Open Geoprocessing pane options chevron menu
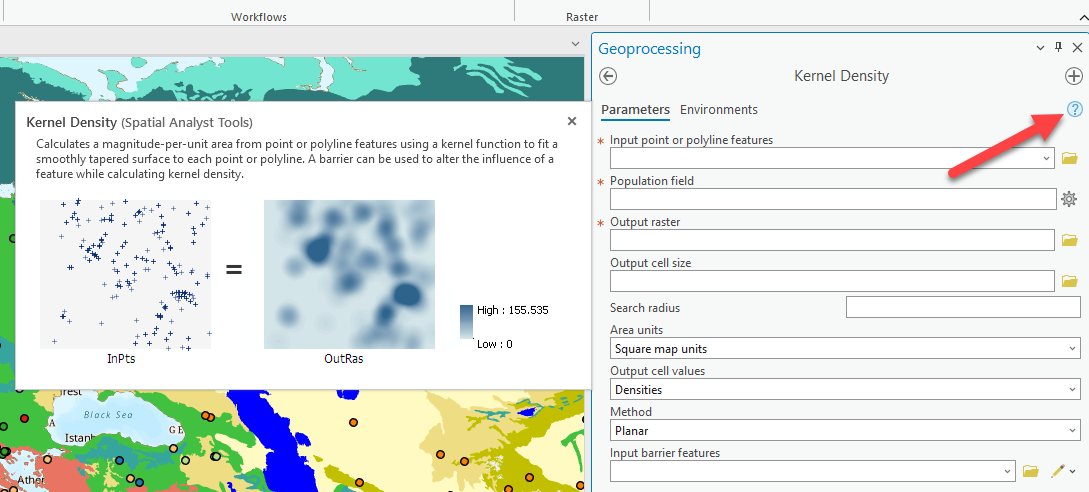Screen dimensions: 1089x492 1040,48
